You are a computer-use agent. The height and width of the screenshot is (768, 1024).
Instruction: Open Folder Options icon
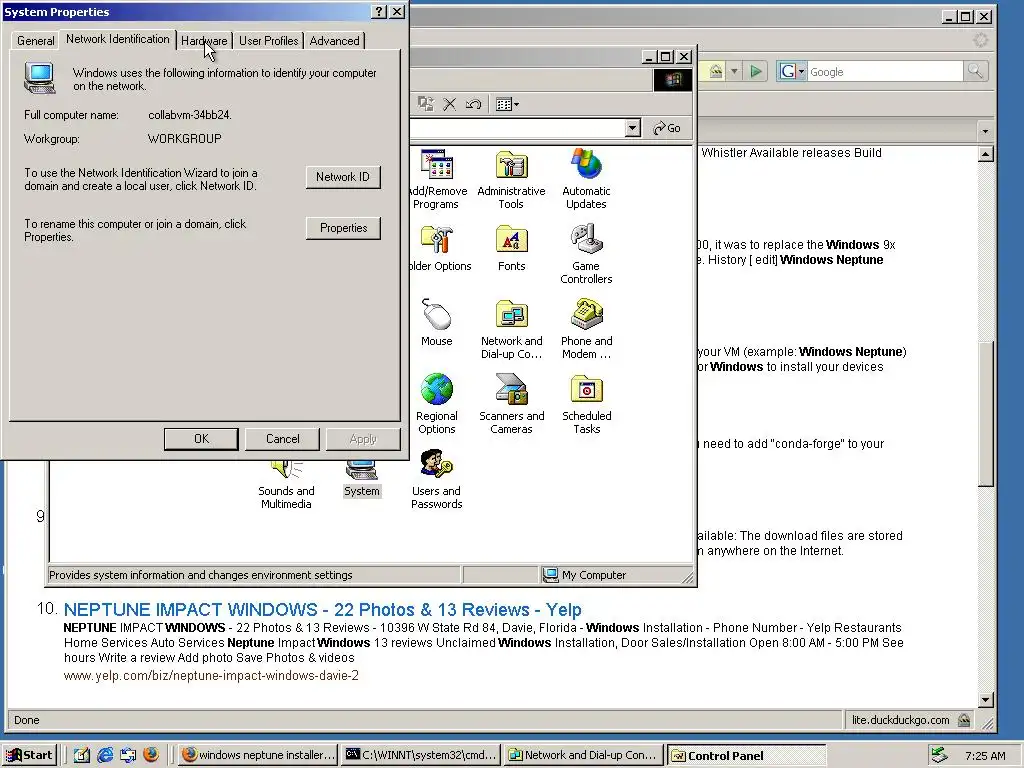[439, 248]
